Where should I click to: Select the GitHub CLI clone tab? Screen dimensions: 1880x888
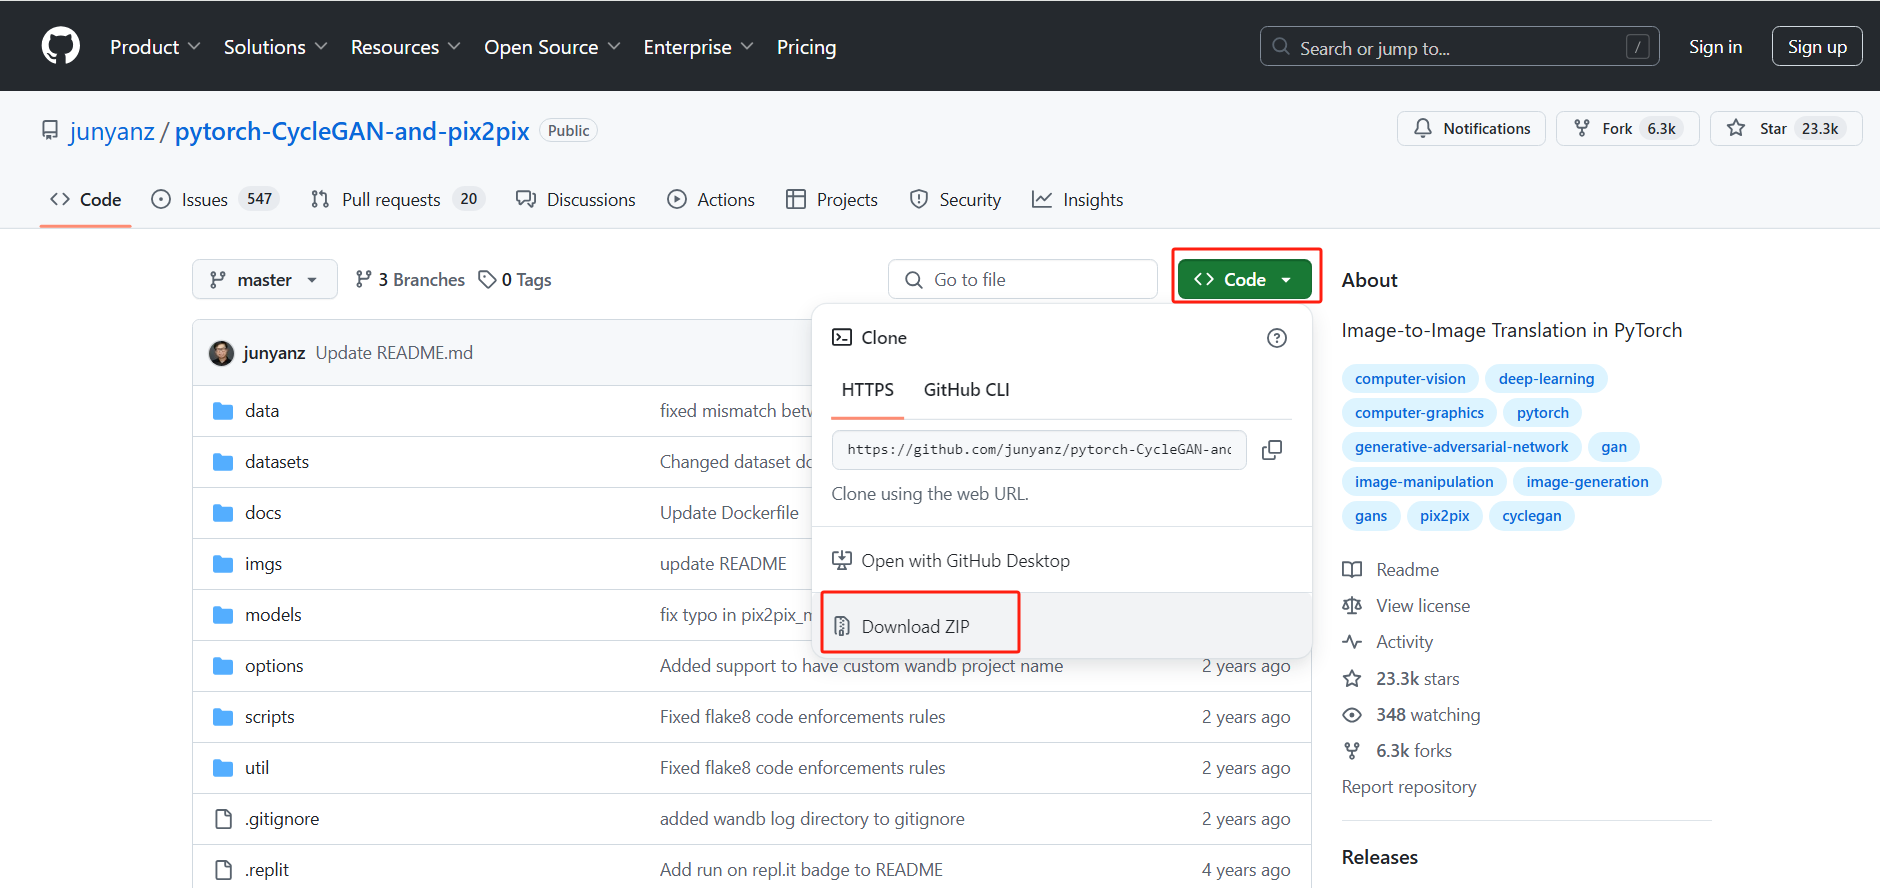pos(967,390)
